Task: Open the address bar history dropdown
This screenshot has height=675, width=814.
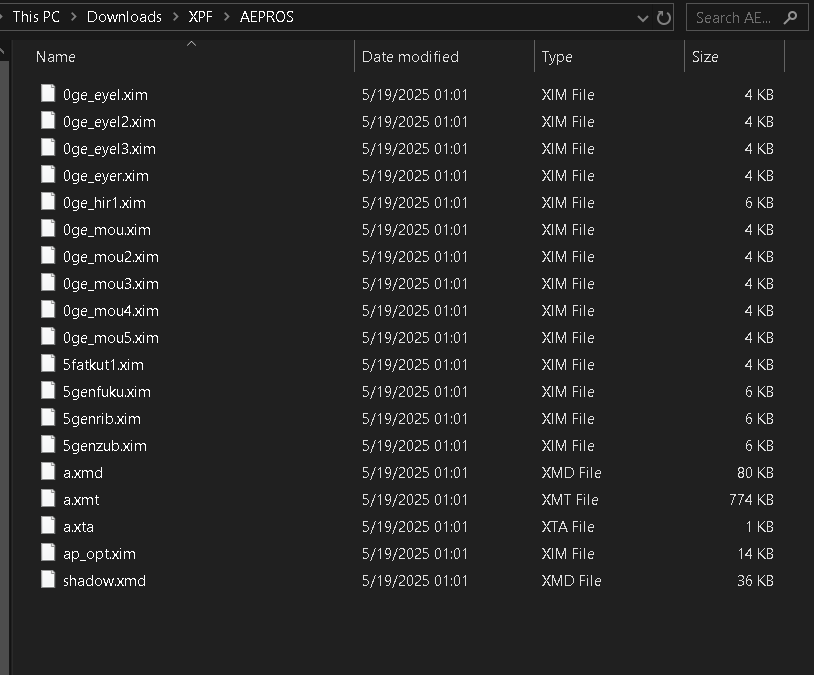Action: [642, 19]
